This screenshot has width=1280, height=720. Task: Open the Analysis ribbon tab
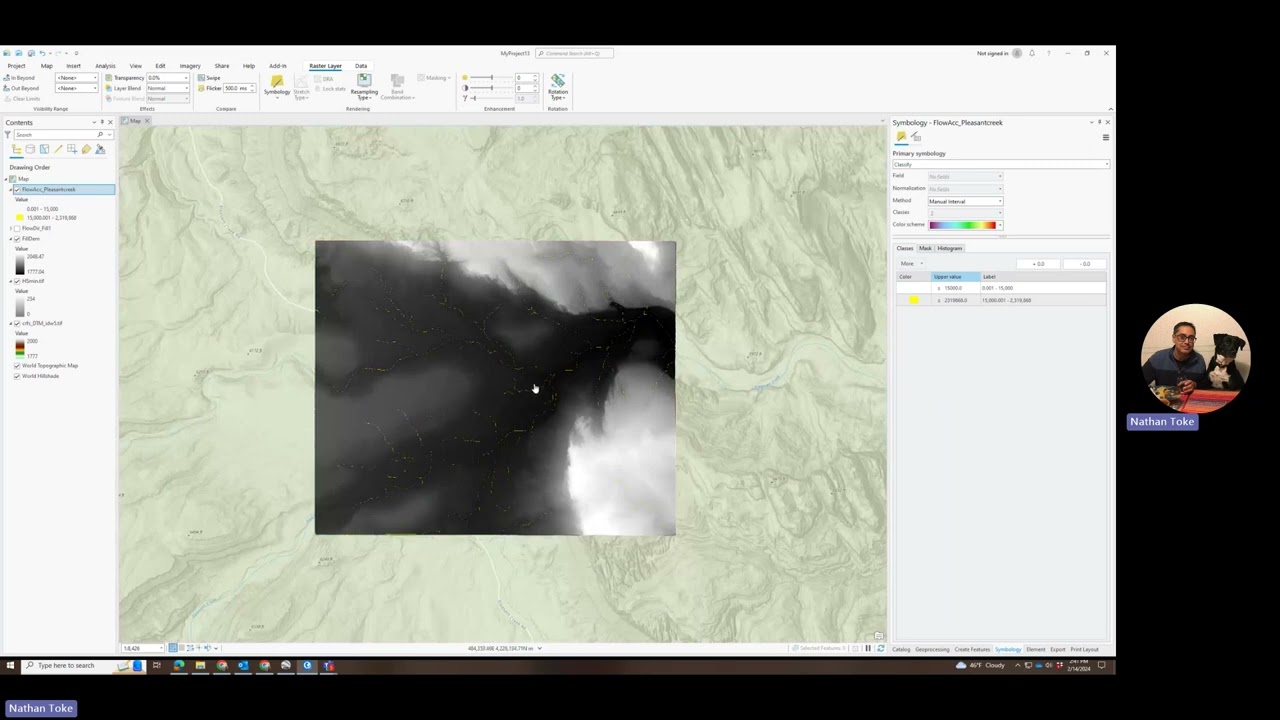(x=105, y=66)
